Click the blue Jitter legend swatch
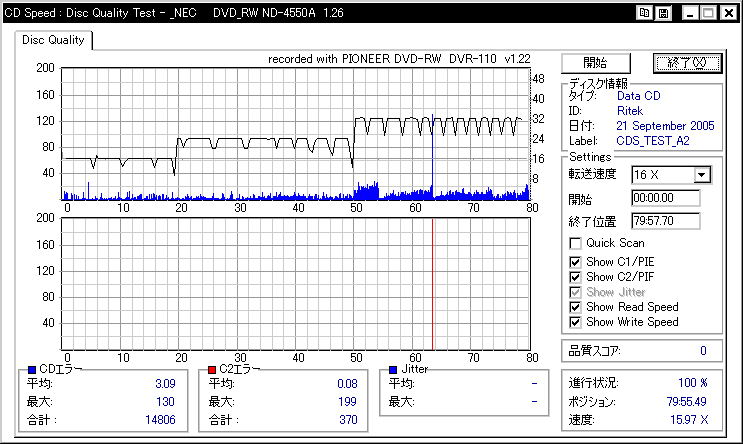Viewport: 743px width, 444px height. pos(393,370)
